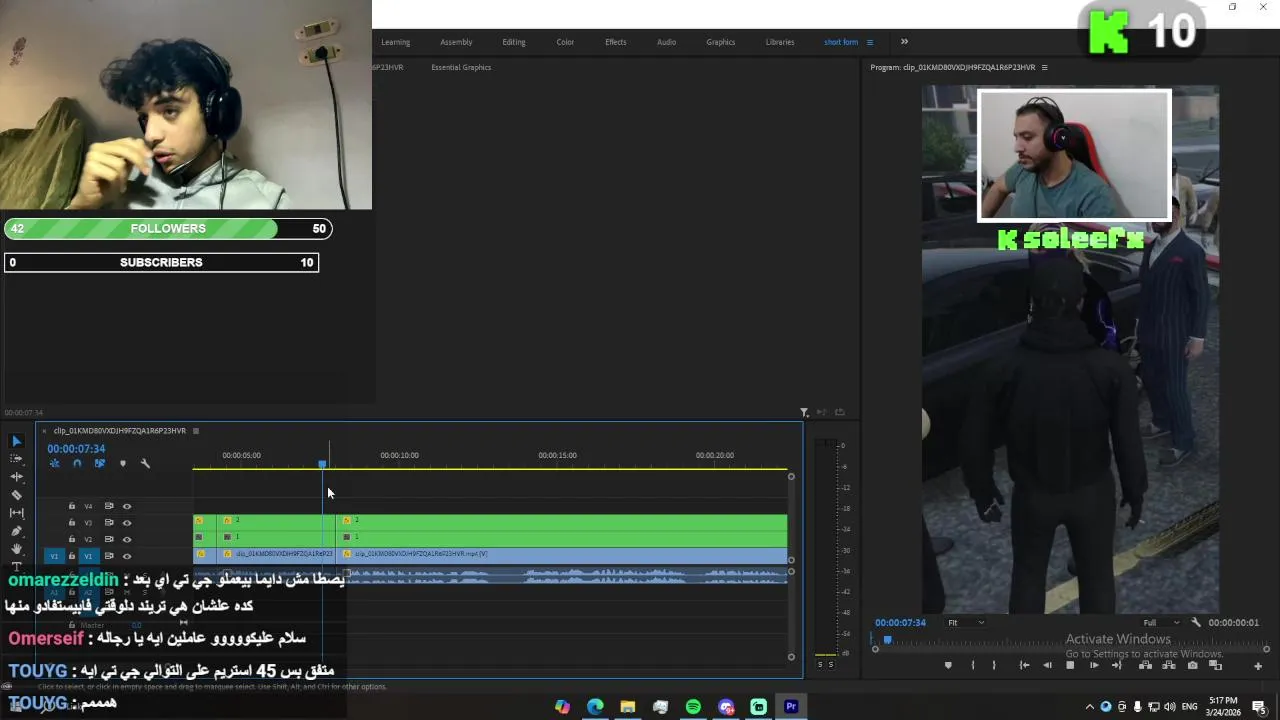Go to Out point

(1117, 665)
